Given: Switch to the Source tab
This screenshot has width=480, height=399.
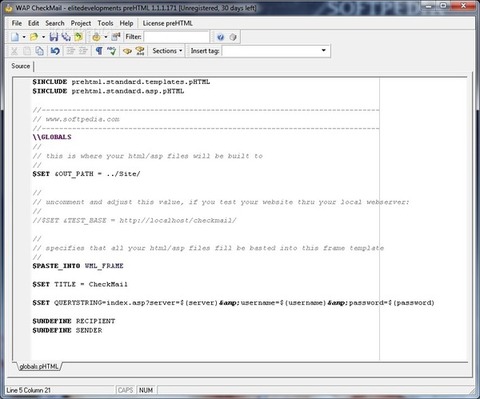Looking at the screenshot, I should click(21, 66).
